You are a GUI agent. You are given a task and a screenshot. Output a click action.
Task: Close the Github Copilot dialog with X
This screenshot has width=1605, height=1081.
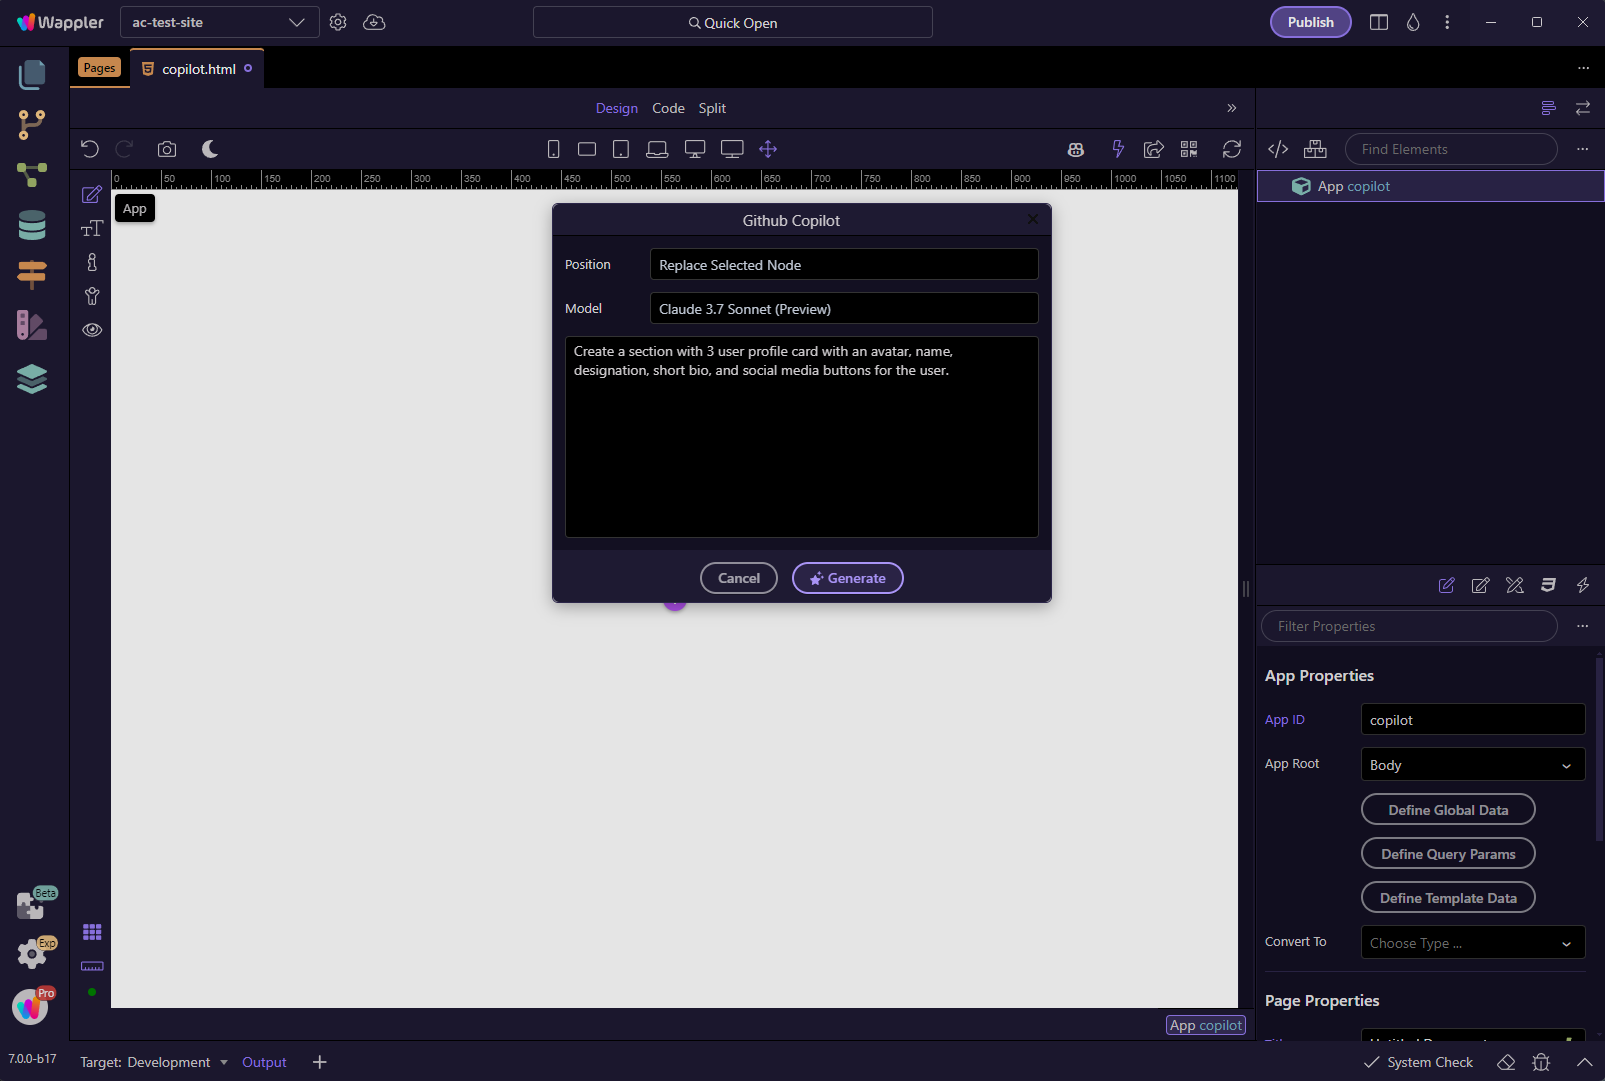[x=1033, y=219]
